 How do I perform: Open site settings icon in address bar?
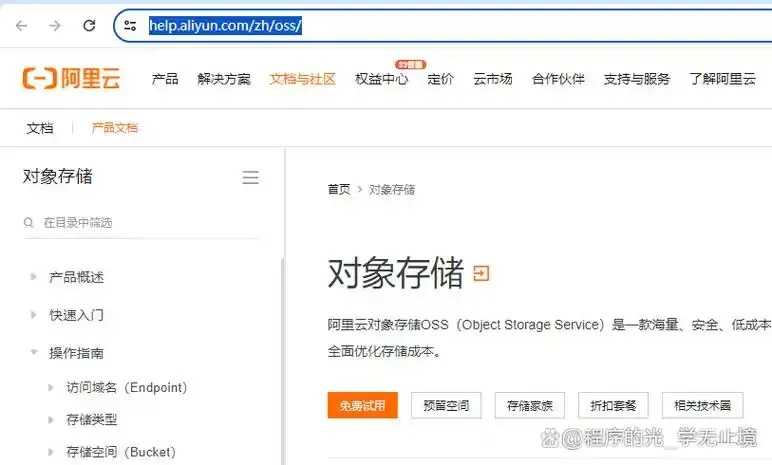[130, 26]
